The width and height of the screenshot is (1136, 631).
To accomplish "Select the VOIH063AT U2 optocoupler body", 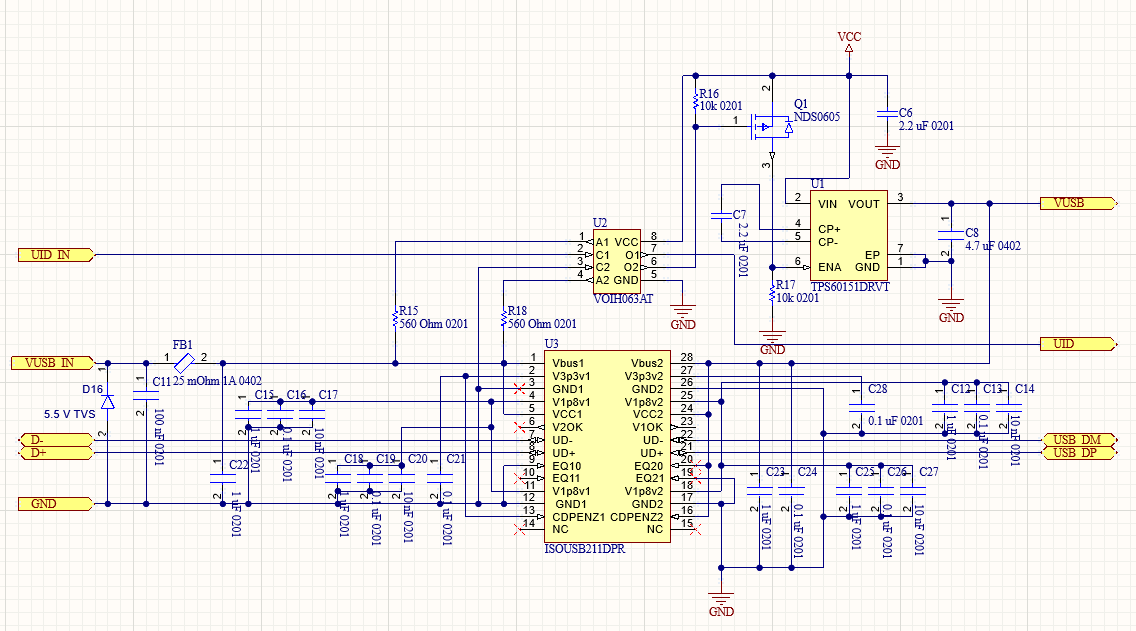I will (x=617, y=261).
